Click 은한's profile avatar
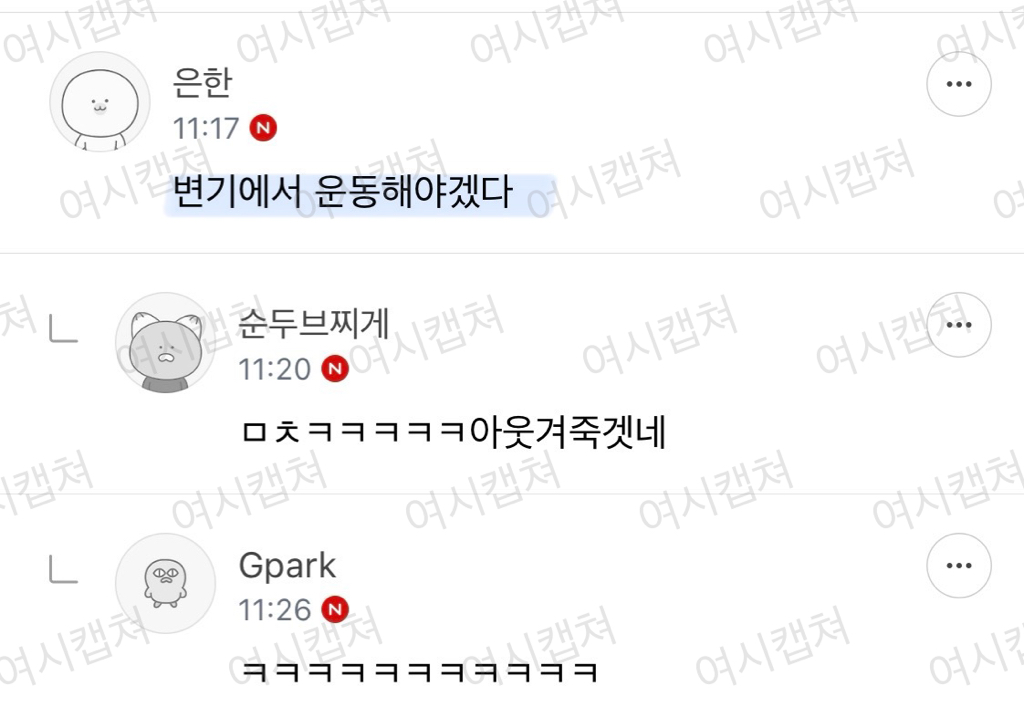 click(x=100, y=102)
